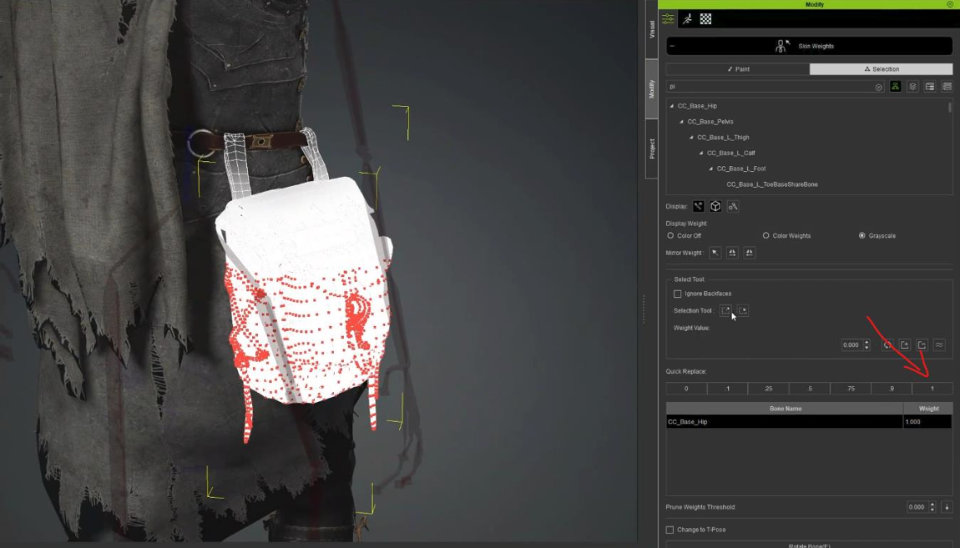Image resolution: width=960 pixels, height=548 pixels.
Task: Open the Project vertical side tab
Action: click(651, 149)
